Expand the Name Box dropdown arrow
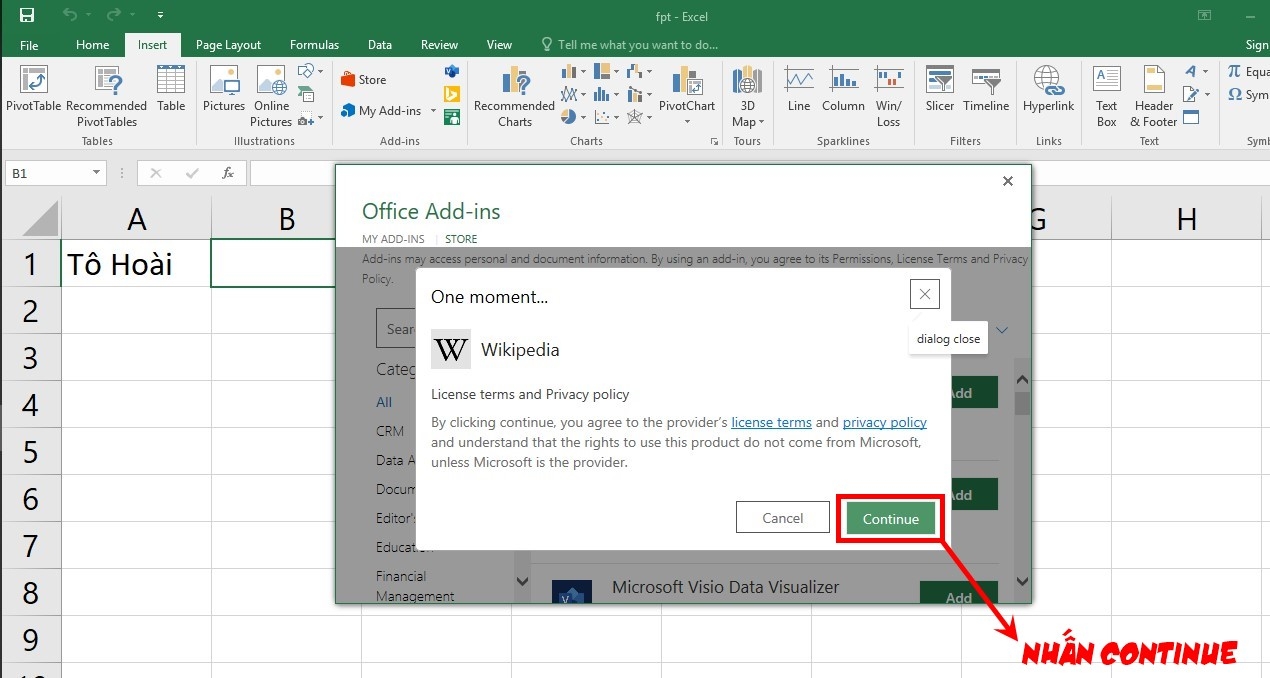The width and height of the screenshot is (1270, 678). pos(96,173)
